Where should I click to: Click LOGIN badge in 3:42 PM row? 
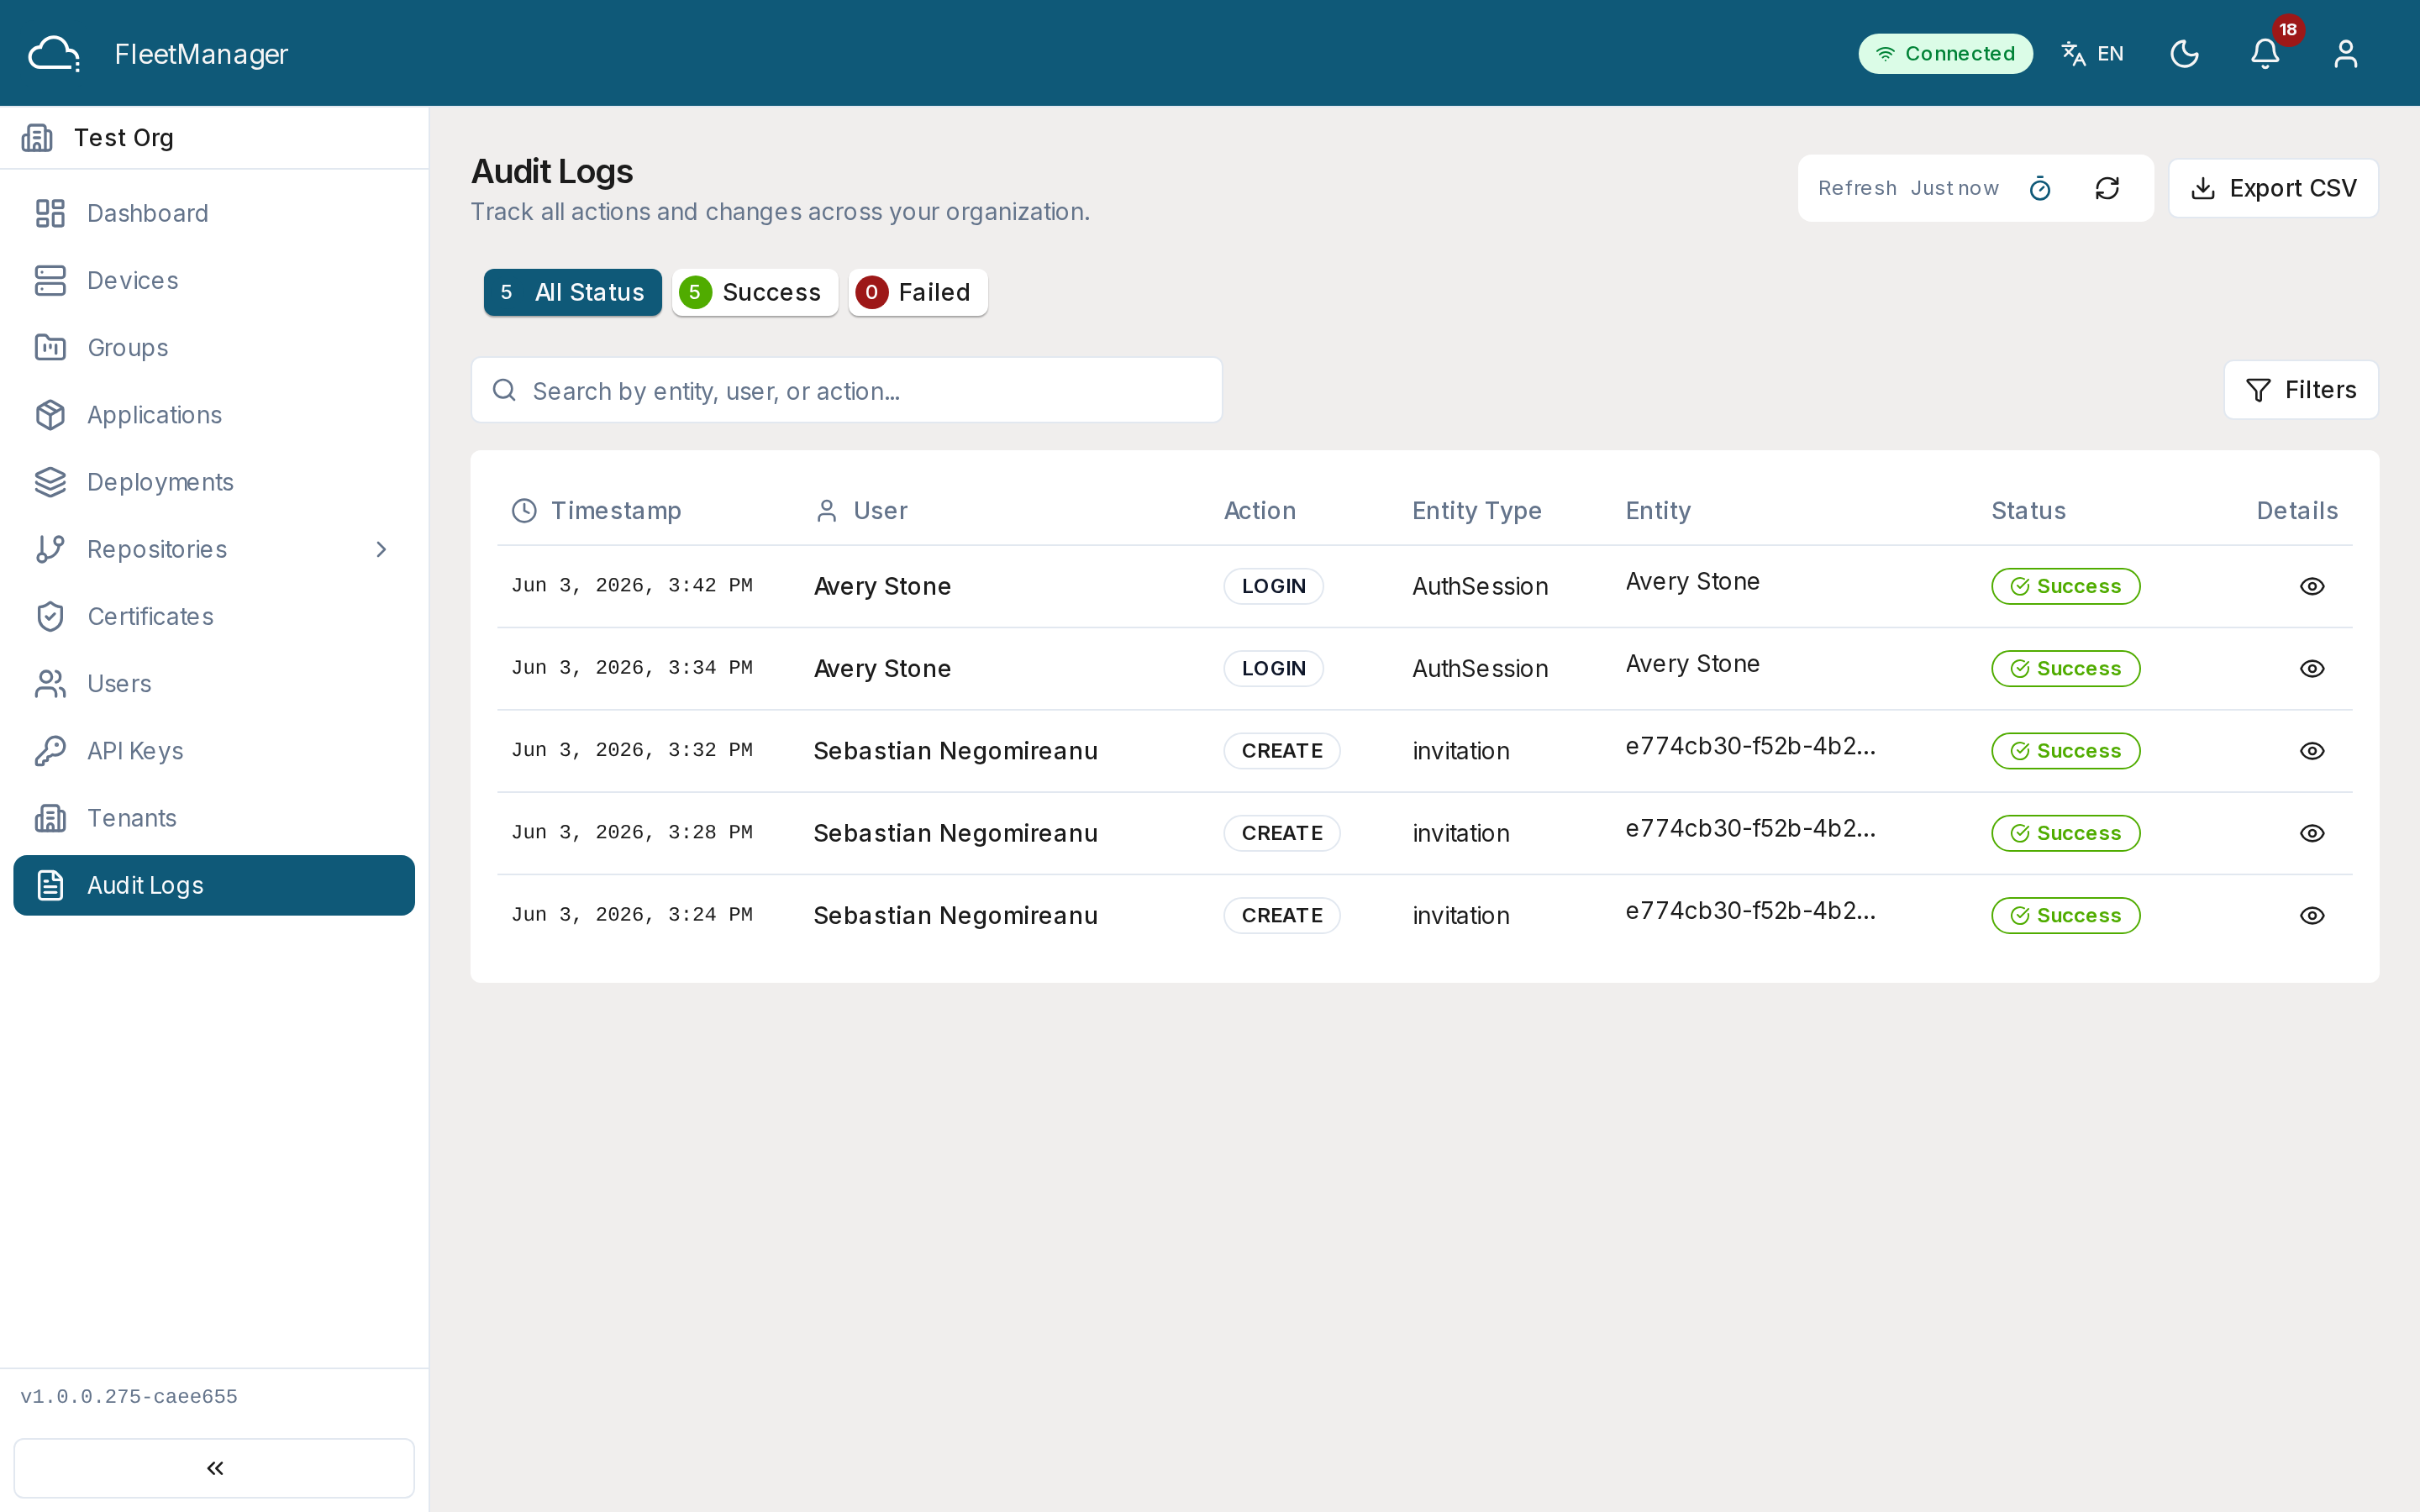pos(1273,586)
